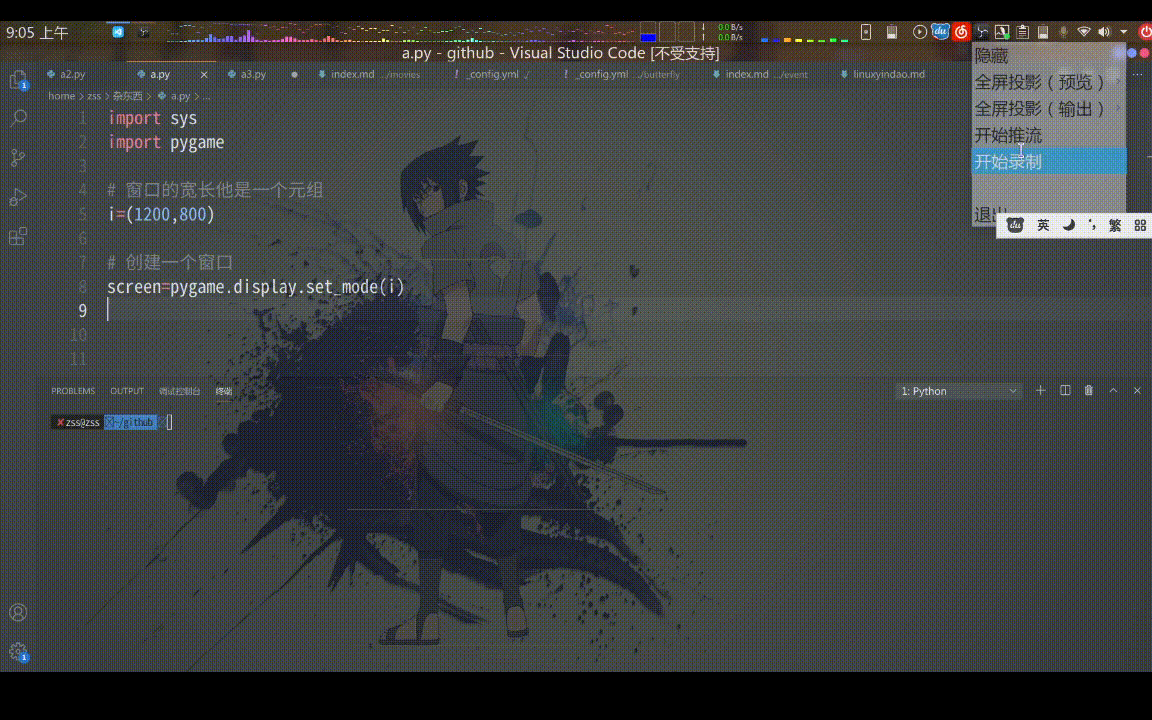Focus the terminal prompt input
The width and height of the screenshot is (1152, 720).
click(x=170, y=422)
